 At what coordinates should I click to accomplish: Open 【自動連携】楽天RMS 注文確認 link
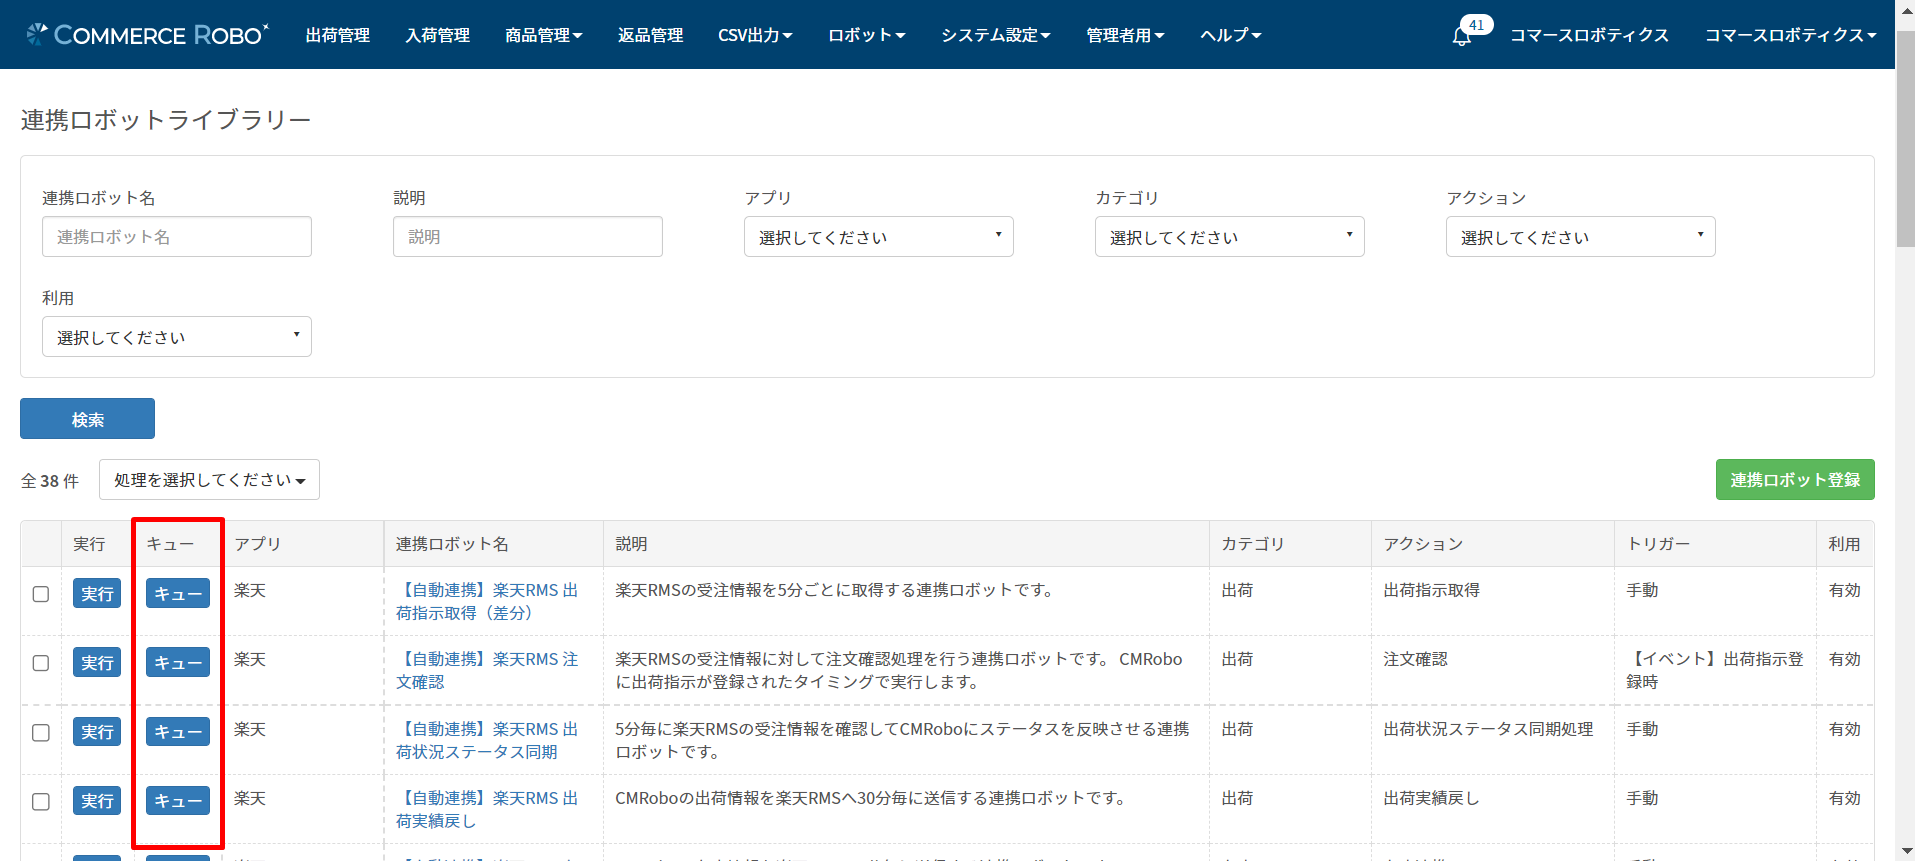(487, 670)
